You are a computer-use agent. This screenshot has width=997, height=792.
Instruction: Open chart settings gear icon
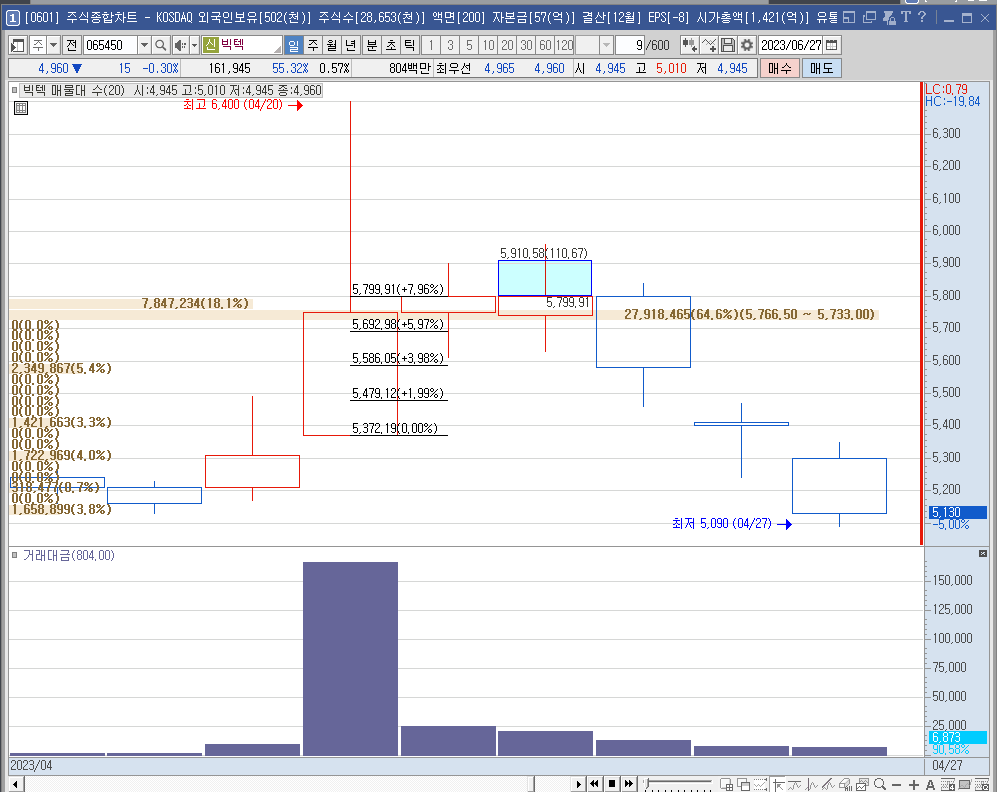point(747,45)
